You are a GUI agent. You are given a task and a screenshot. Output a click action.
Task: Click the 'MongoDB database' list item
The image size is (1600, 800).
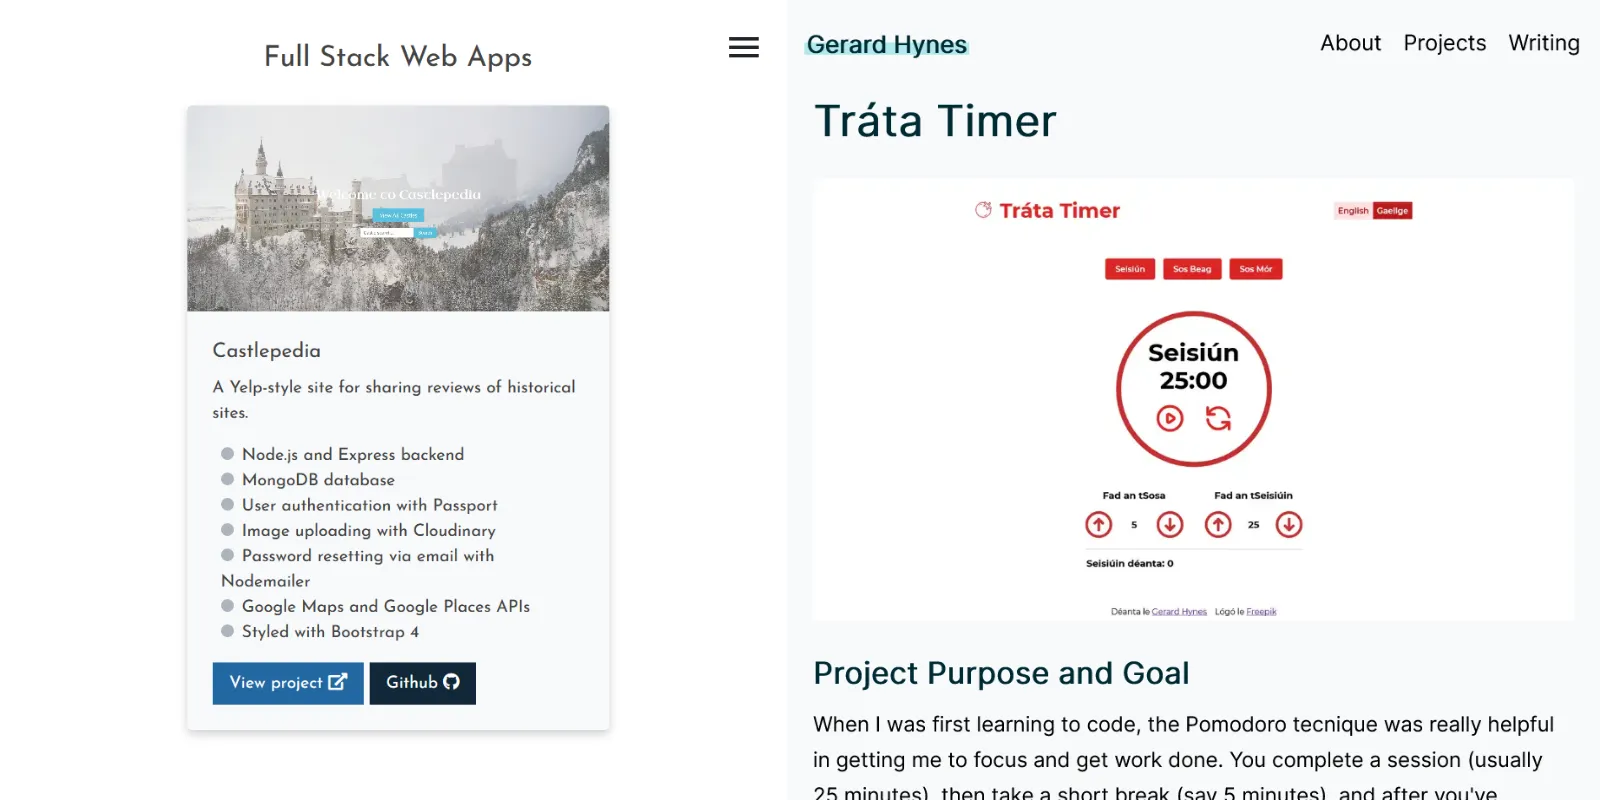[x=318, y=480]
